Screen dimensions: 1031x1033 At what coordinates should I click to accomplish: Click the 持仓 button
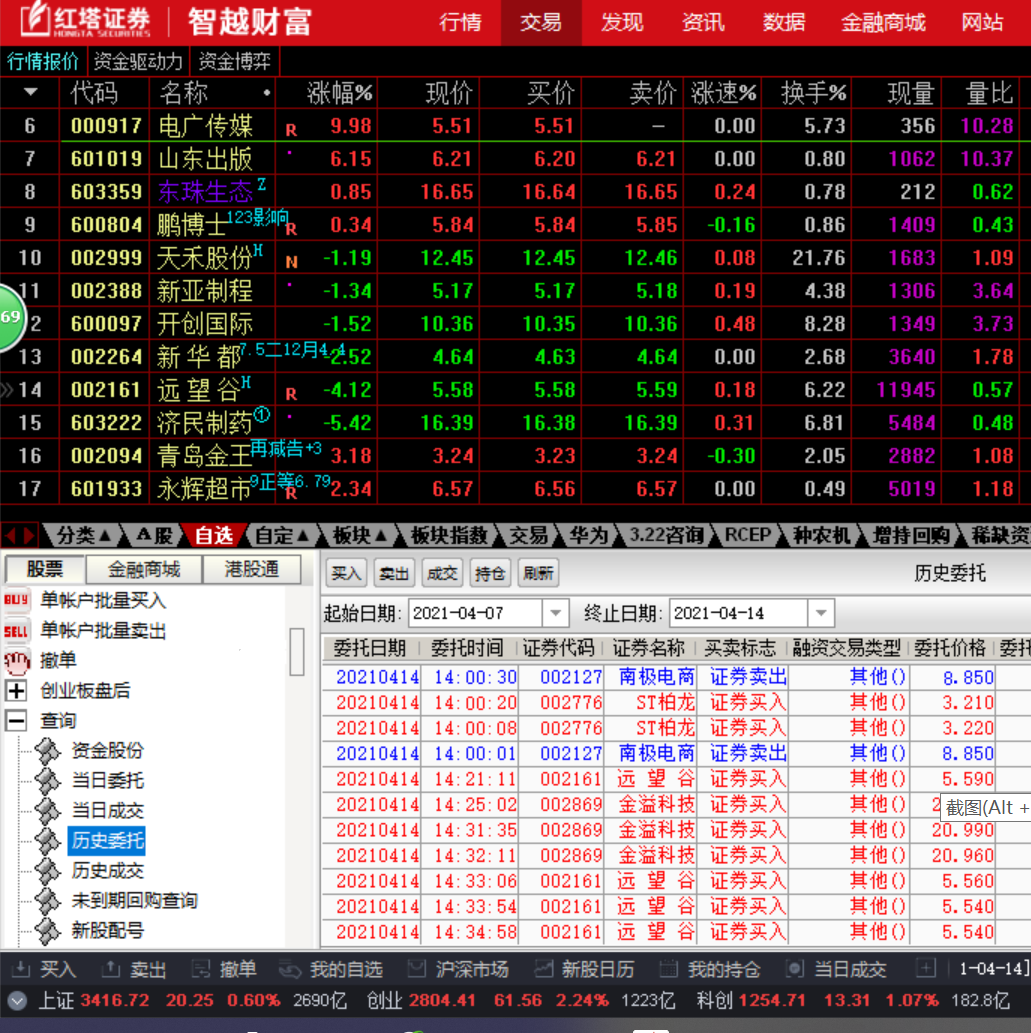pos(490,573)
